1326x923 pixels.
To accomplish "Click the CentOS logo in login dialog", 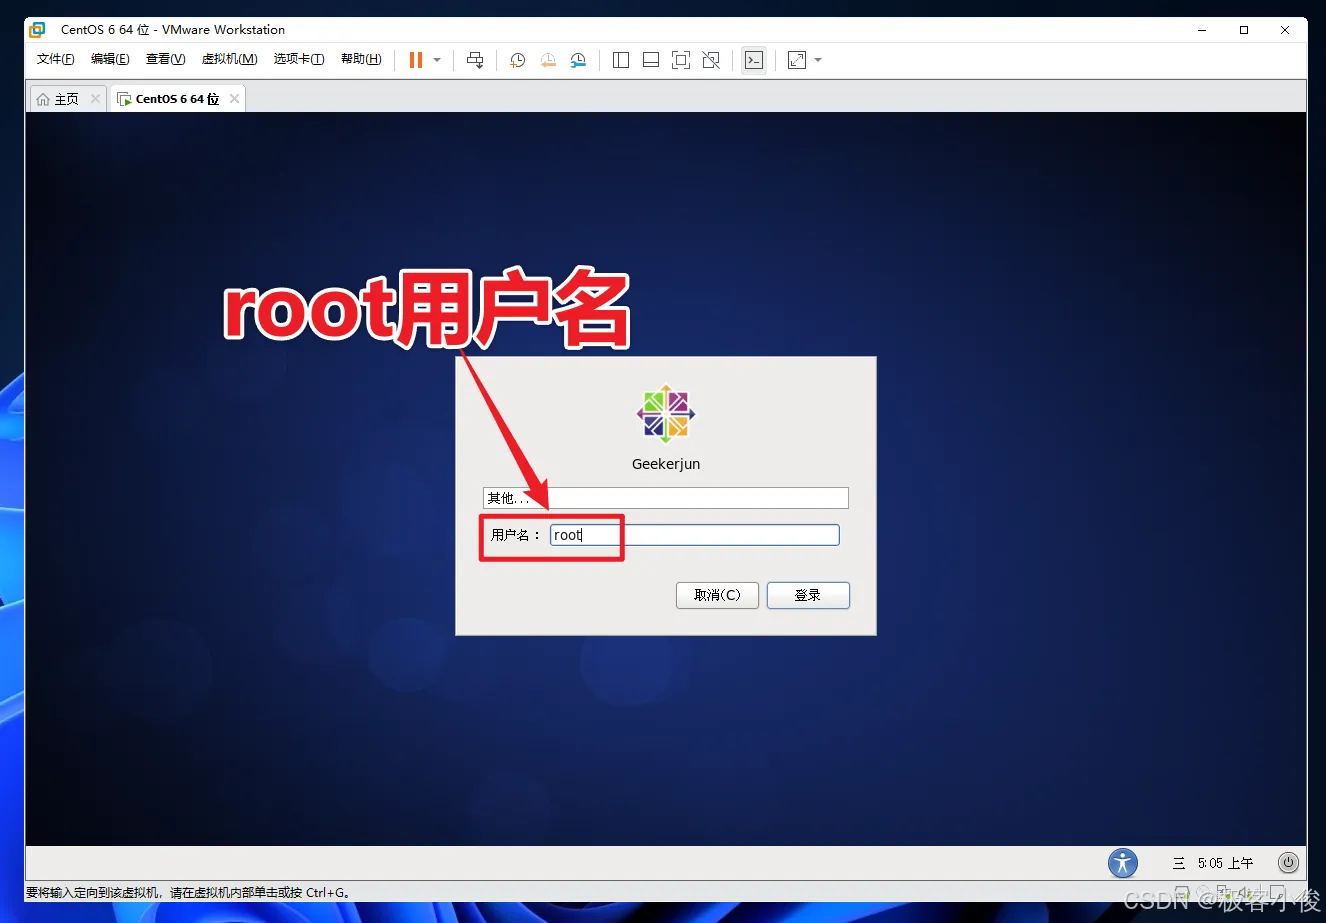I will click(x=666, y=413).
